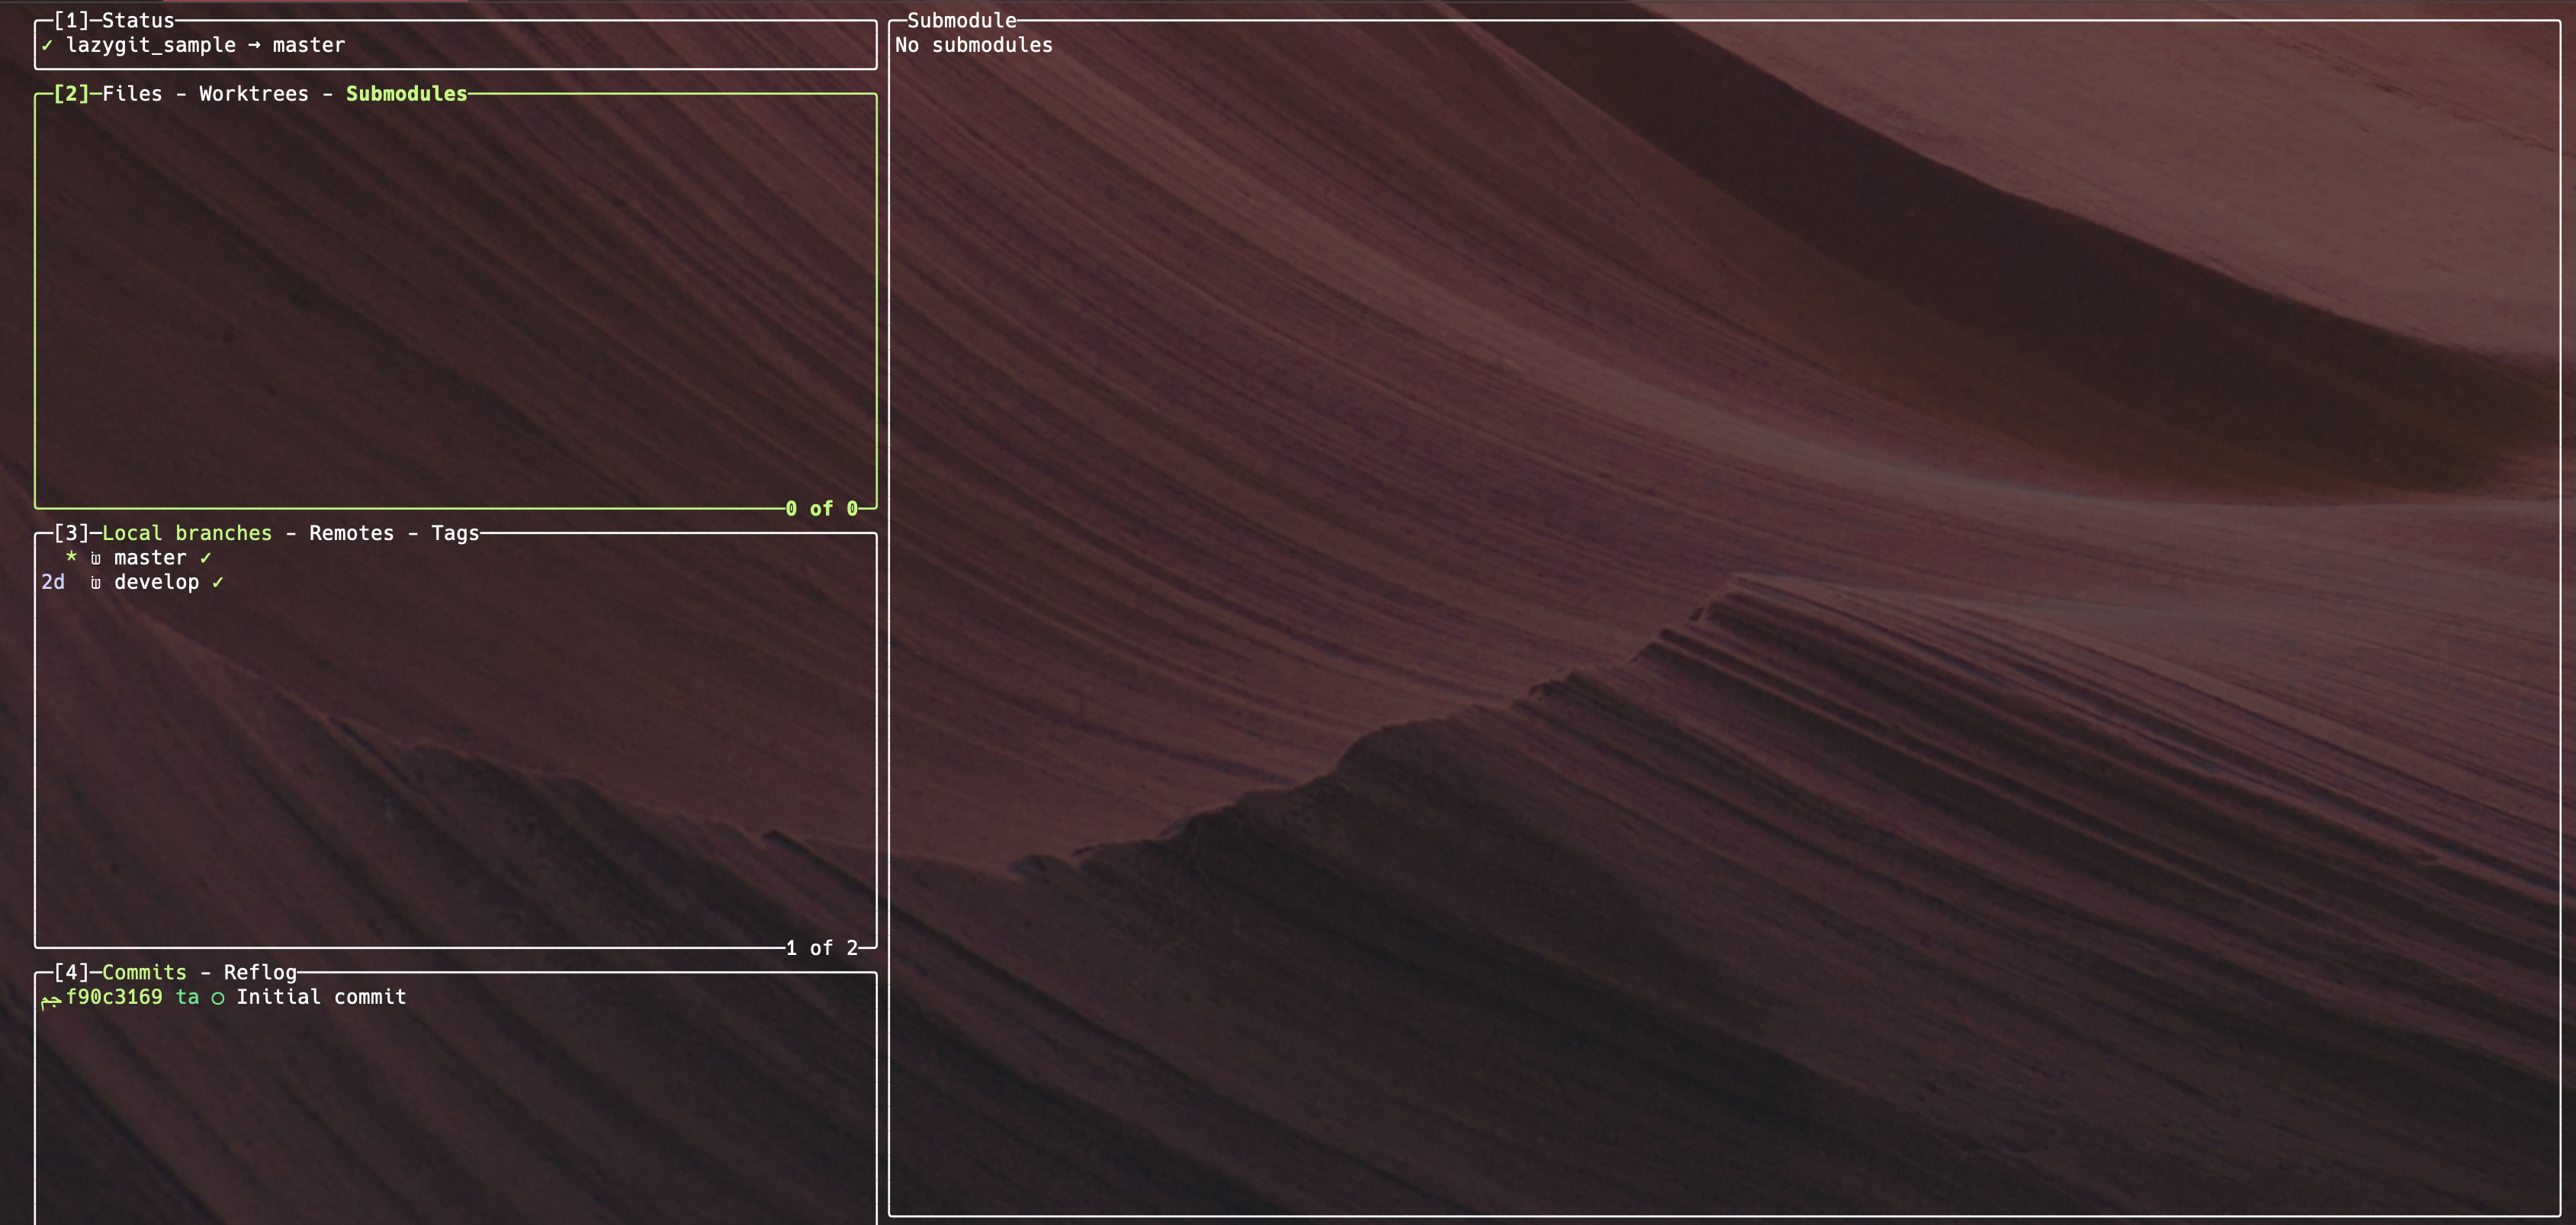Click the green checkmark after develop
This screenshot has height=1225, width=2576.
click(218, 583)
